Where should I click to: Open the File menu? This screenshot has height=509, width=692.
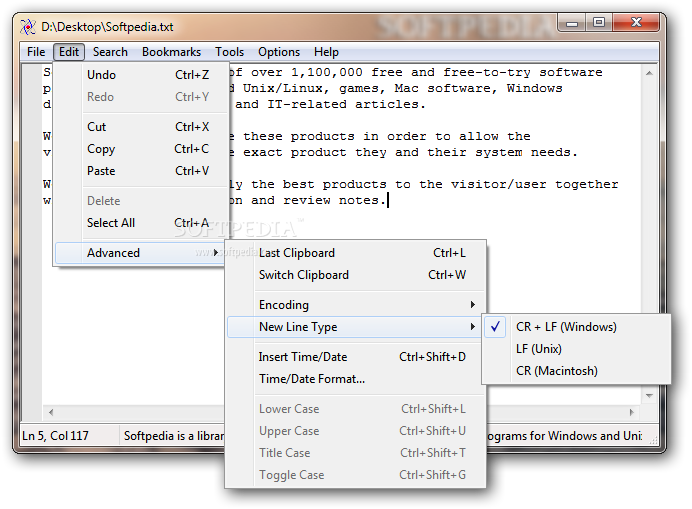pyautogui.click(x=36, y=52)
